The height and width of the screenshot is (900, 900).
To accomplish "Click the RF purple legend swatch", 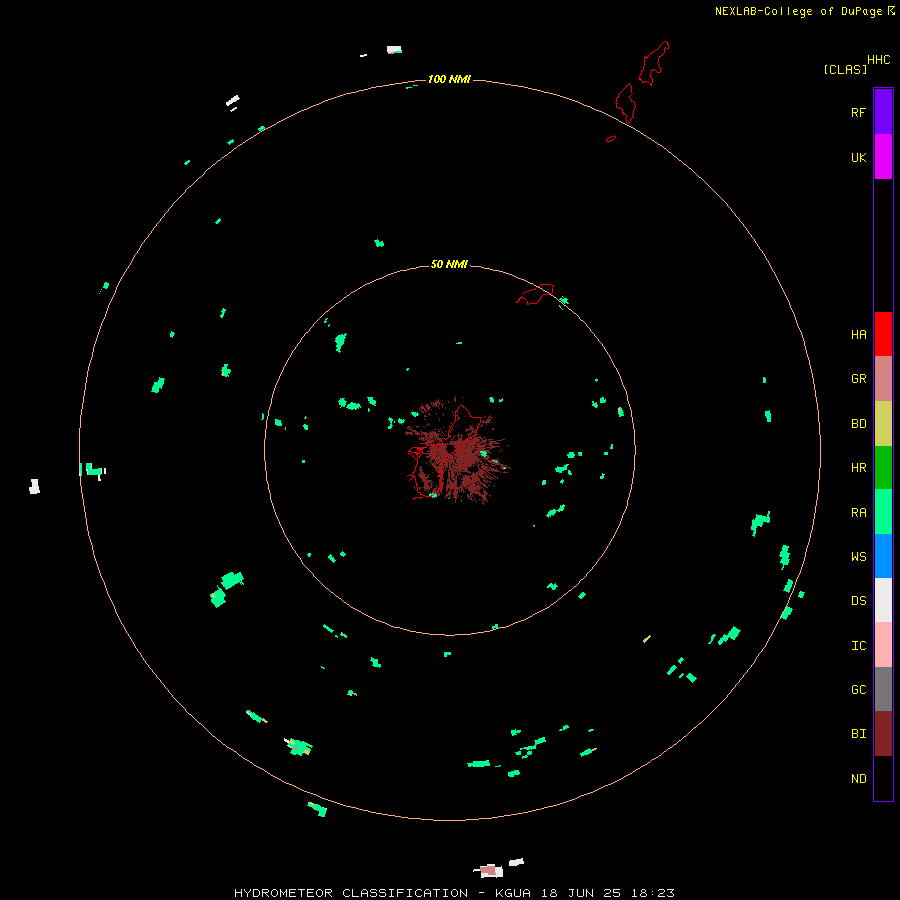I will tap(883, 112).
